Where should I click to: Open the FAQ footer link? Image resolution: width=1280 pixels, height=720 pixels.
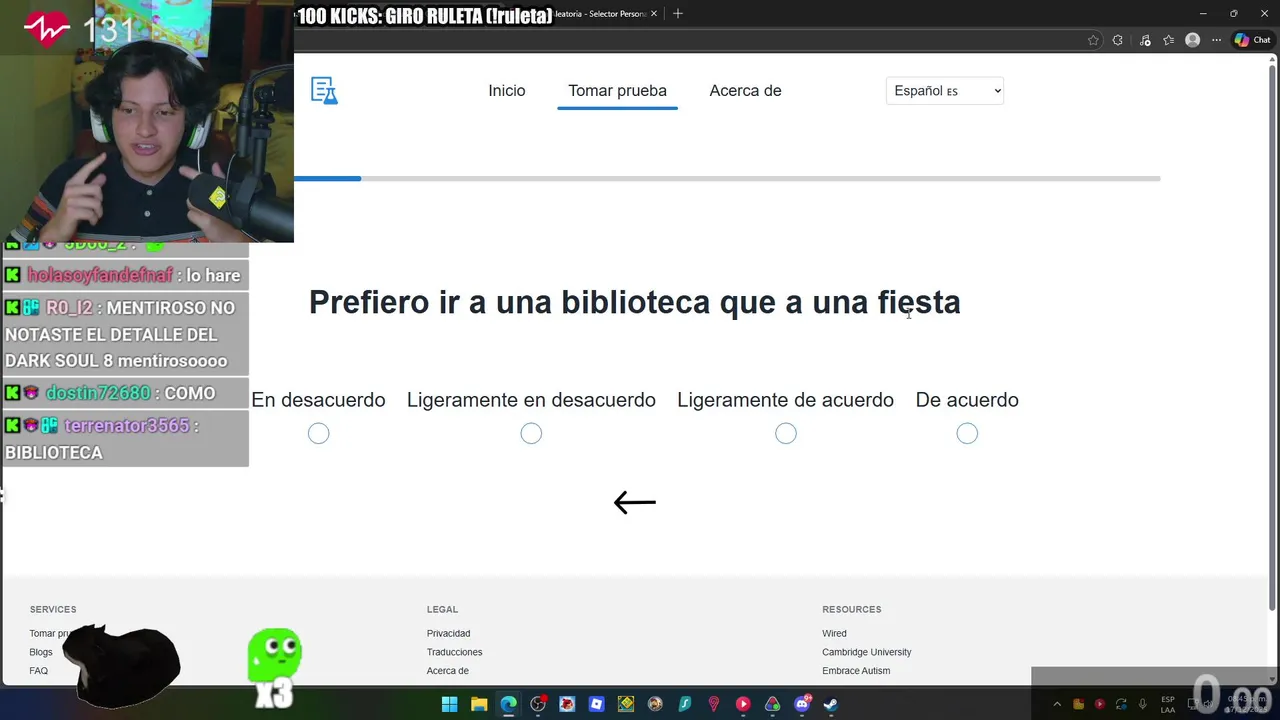point(38,671)
